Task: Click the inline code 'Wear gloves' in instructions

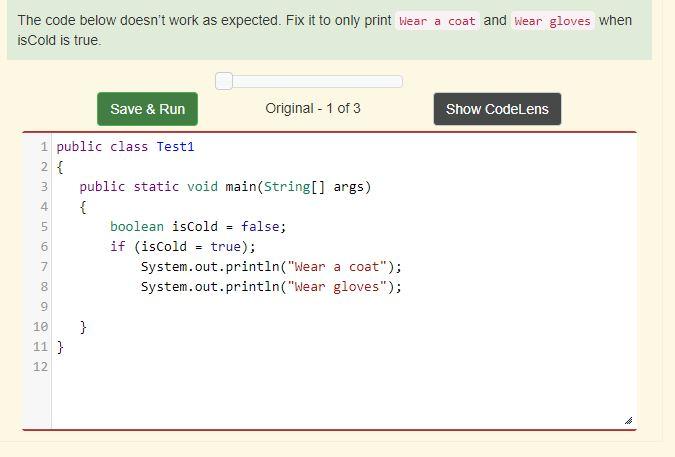Action: [x=553, y=21]
